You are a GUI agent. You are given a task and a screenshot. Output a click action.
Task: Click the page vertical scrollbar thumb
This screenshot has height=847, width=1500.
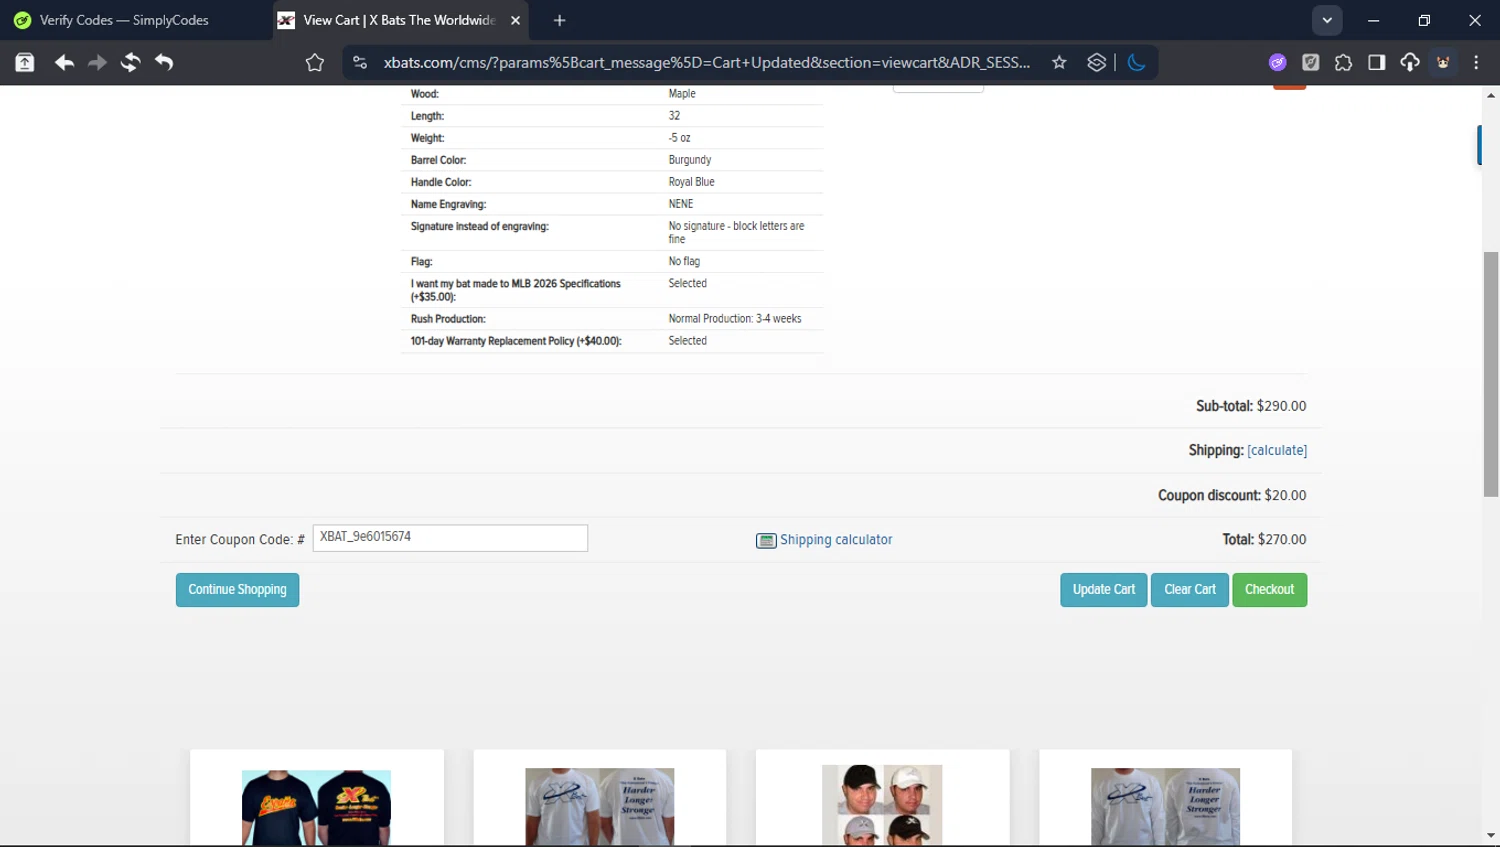1491,374
